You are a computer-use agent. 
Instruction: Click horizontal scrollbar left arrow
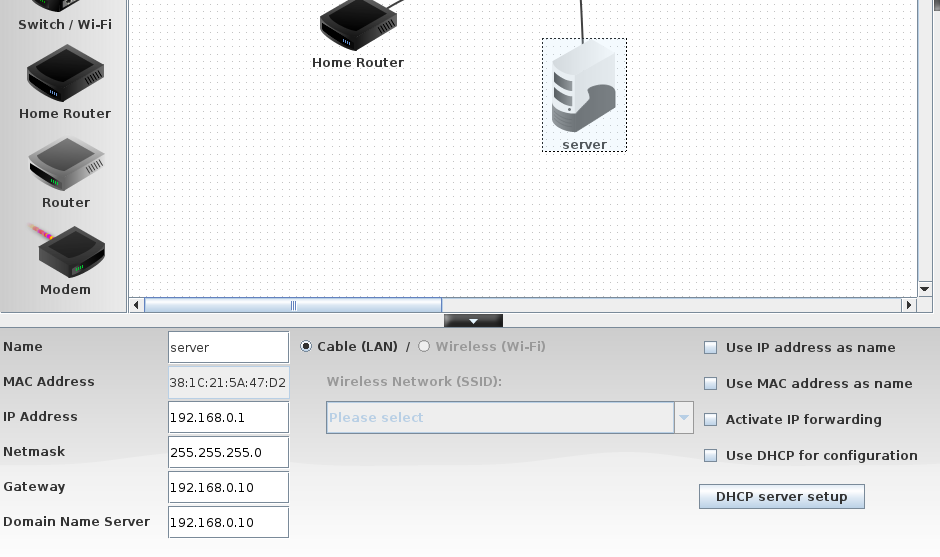point(136,305)
